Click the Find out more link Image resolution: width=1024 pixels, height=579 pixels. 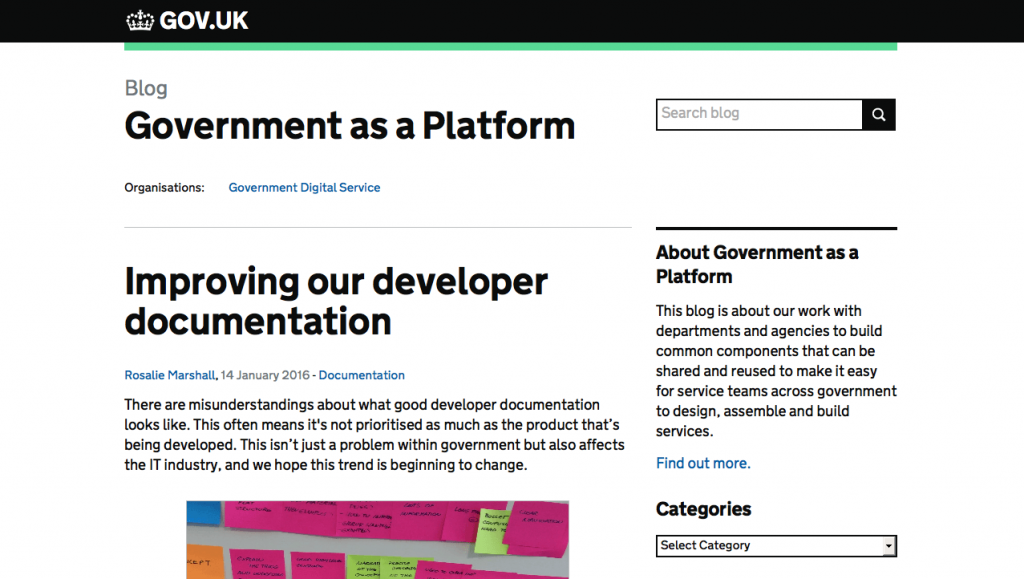(702, 463)
